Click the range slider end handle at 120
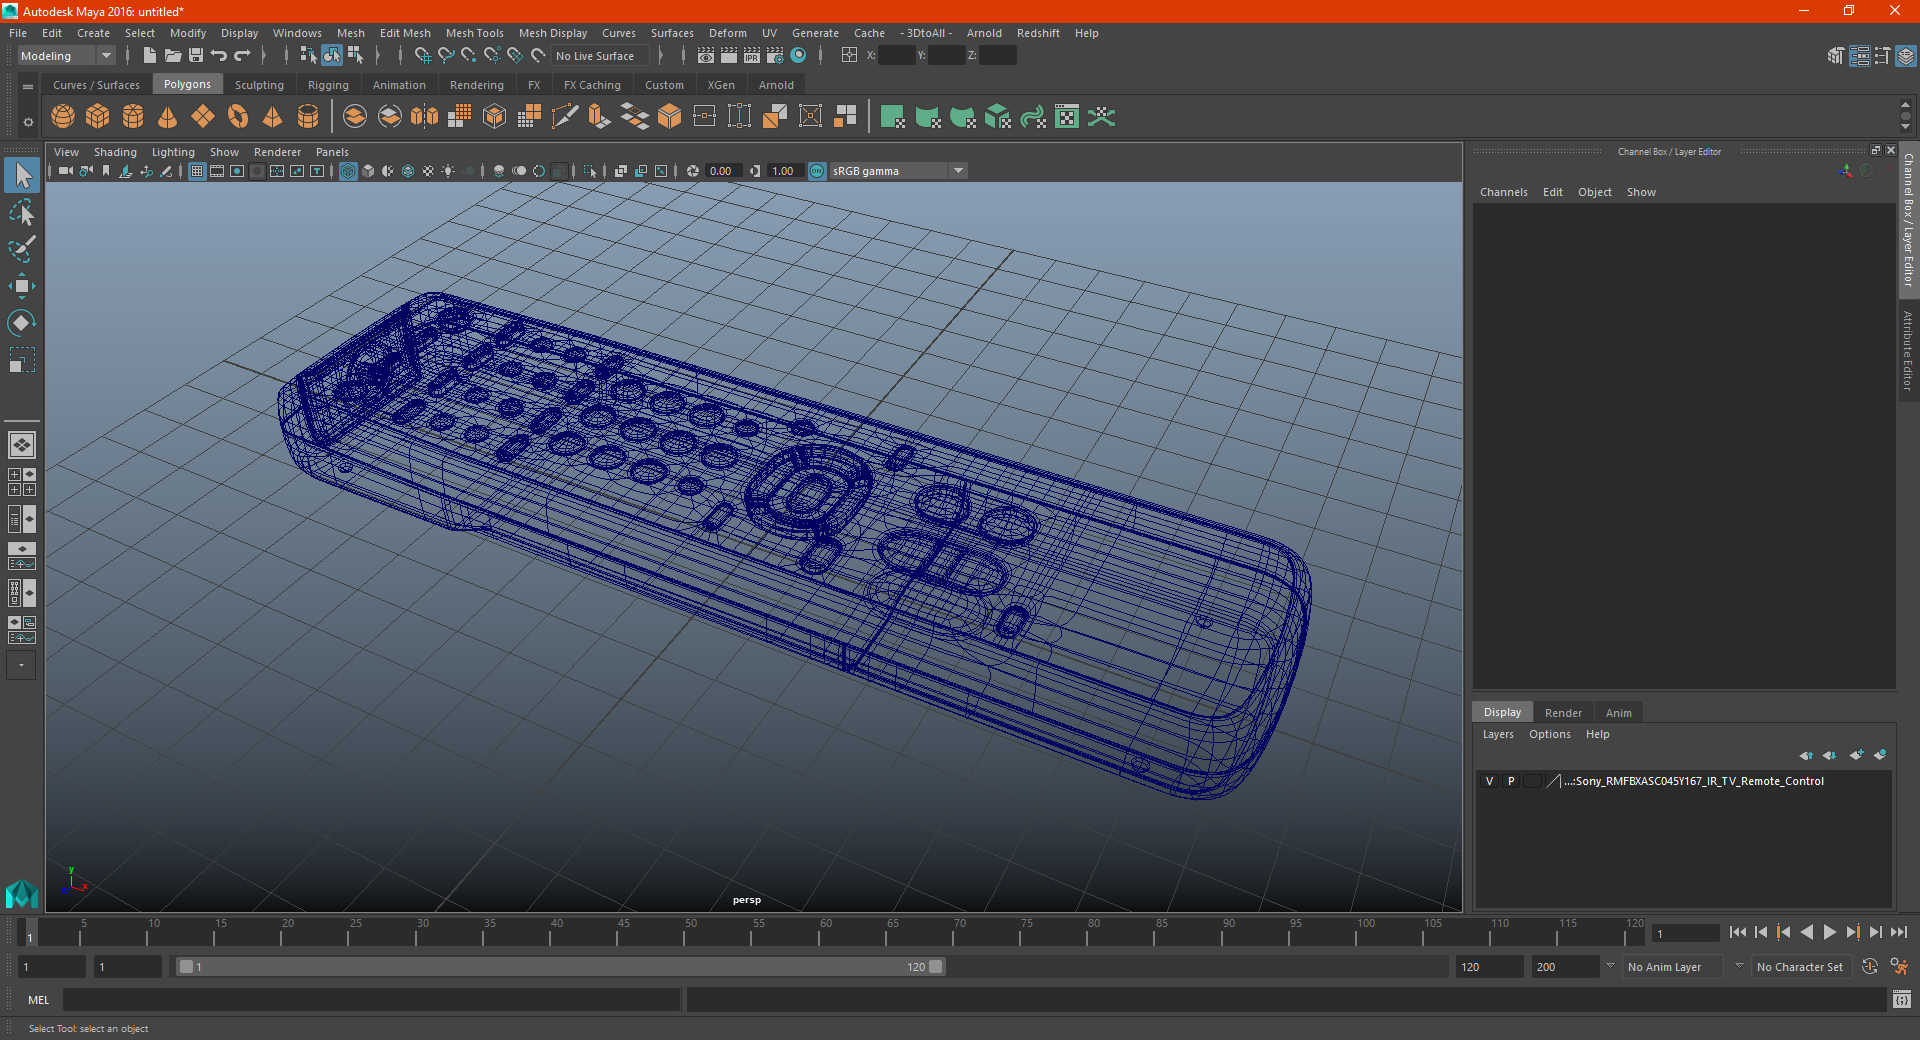1920x1040 pixels. pyautogui.click(x=936, y=967)
